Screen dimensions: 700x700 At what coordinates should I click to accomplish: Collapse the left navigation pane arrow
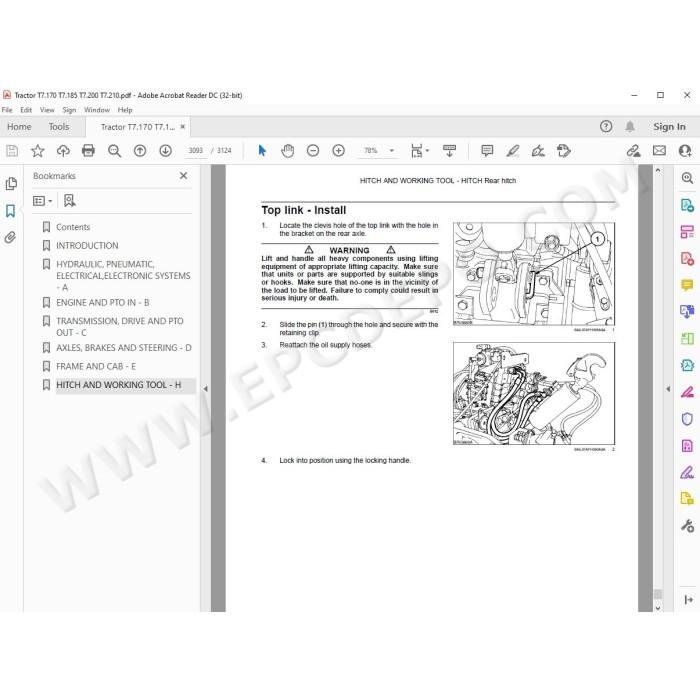pos(205,389)
